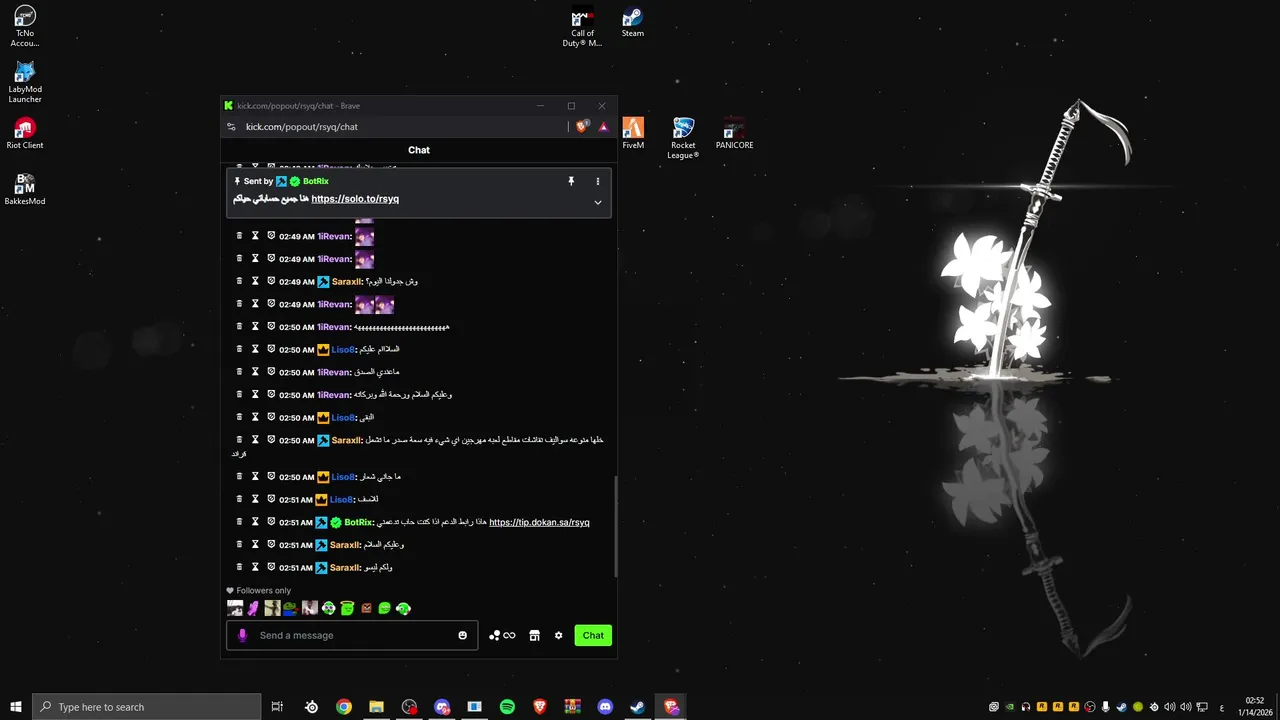This screenshot has width=1280, height=720.
Task: Click the chat window vertical scrollbar
Action: (x=615, y=525)
